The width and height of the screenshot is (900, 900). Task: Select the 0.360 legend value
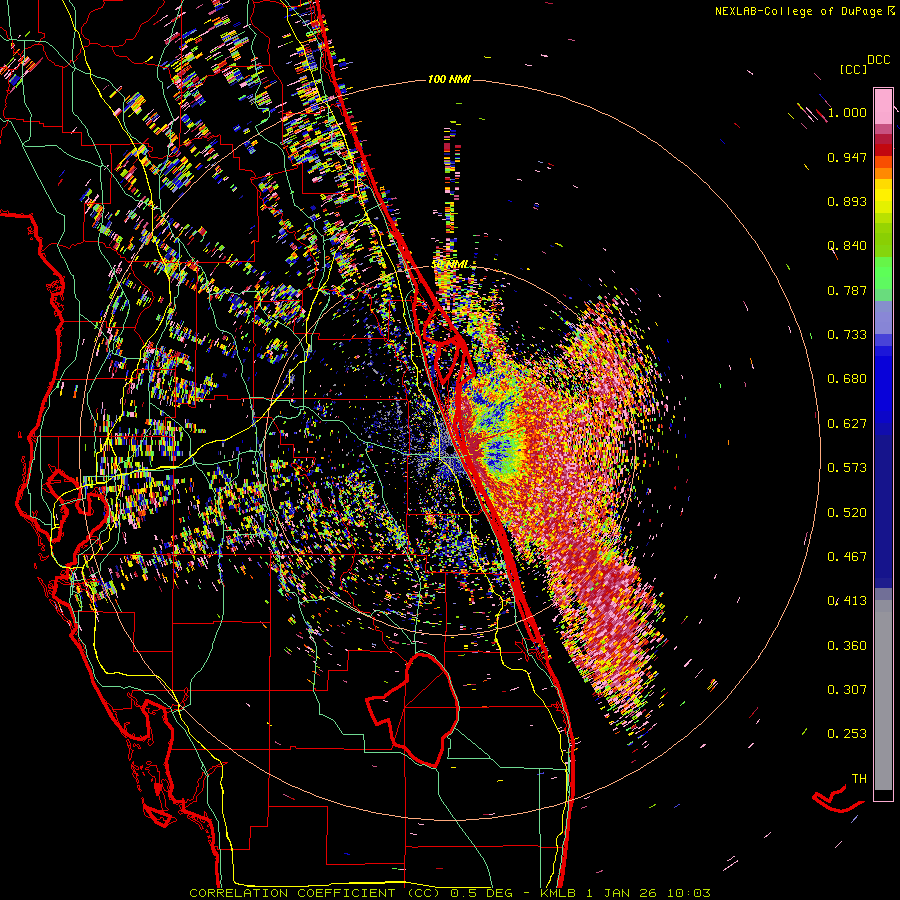coord(847,646)
